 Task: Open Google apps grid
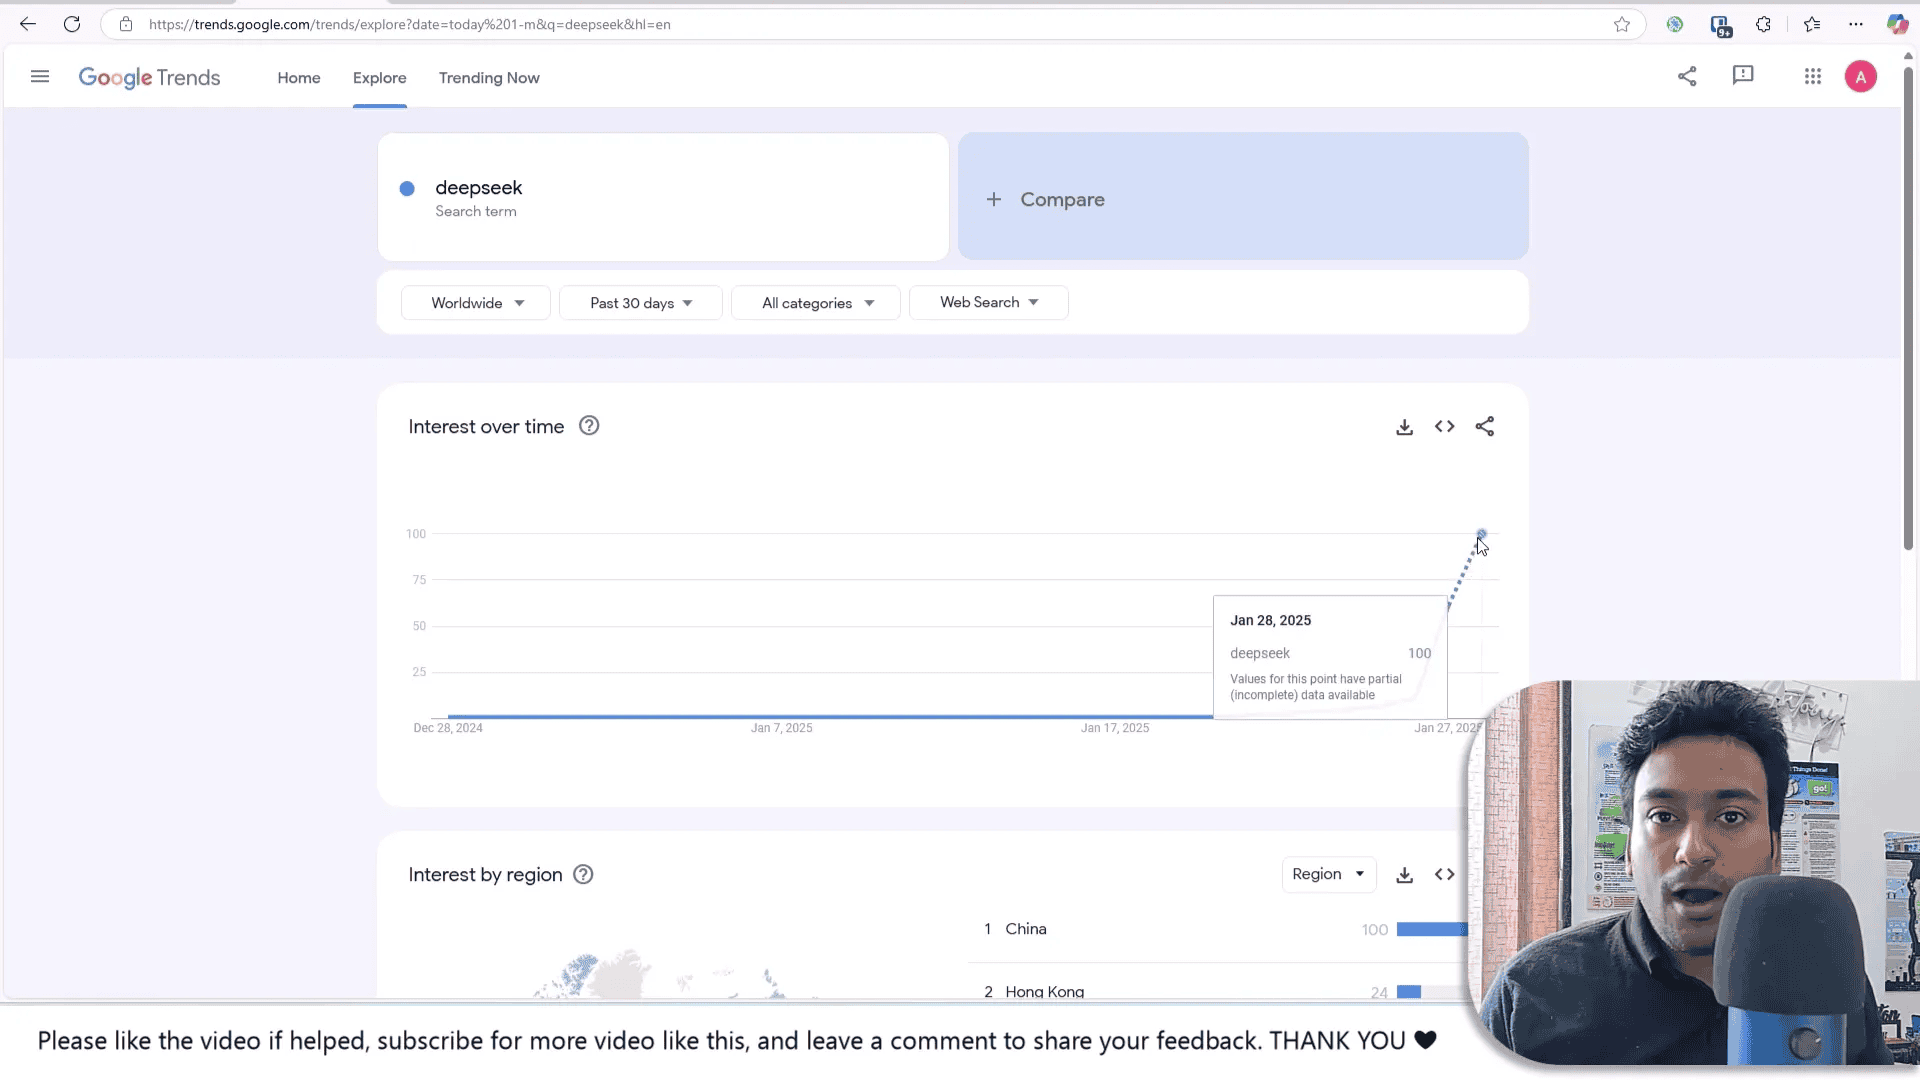click(x=1813, y=76)
